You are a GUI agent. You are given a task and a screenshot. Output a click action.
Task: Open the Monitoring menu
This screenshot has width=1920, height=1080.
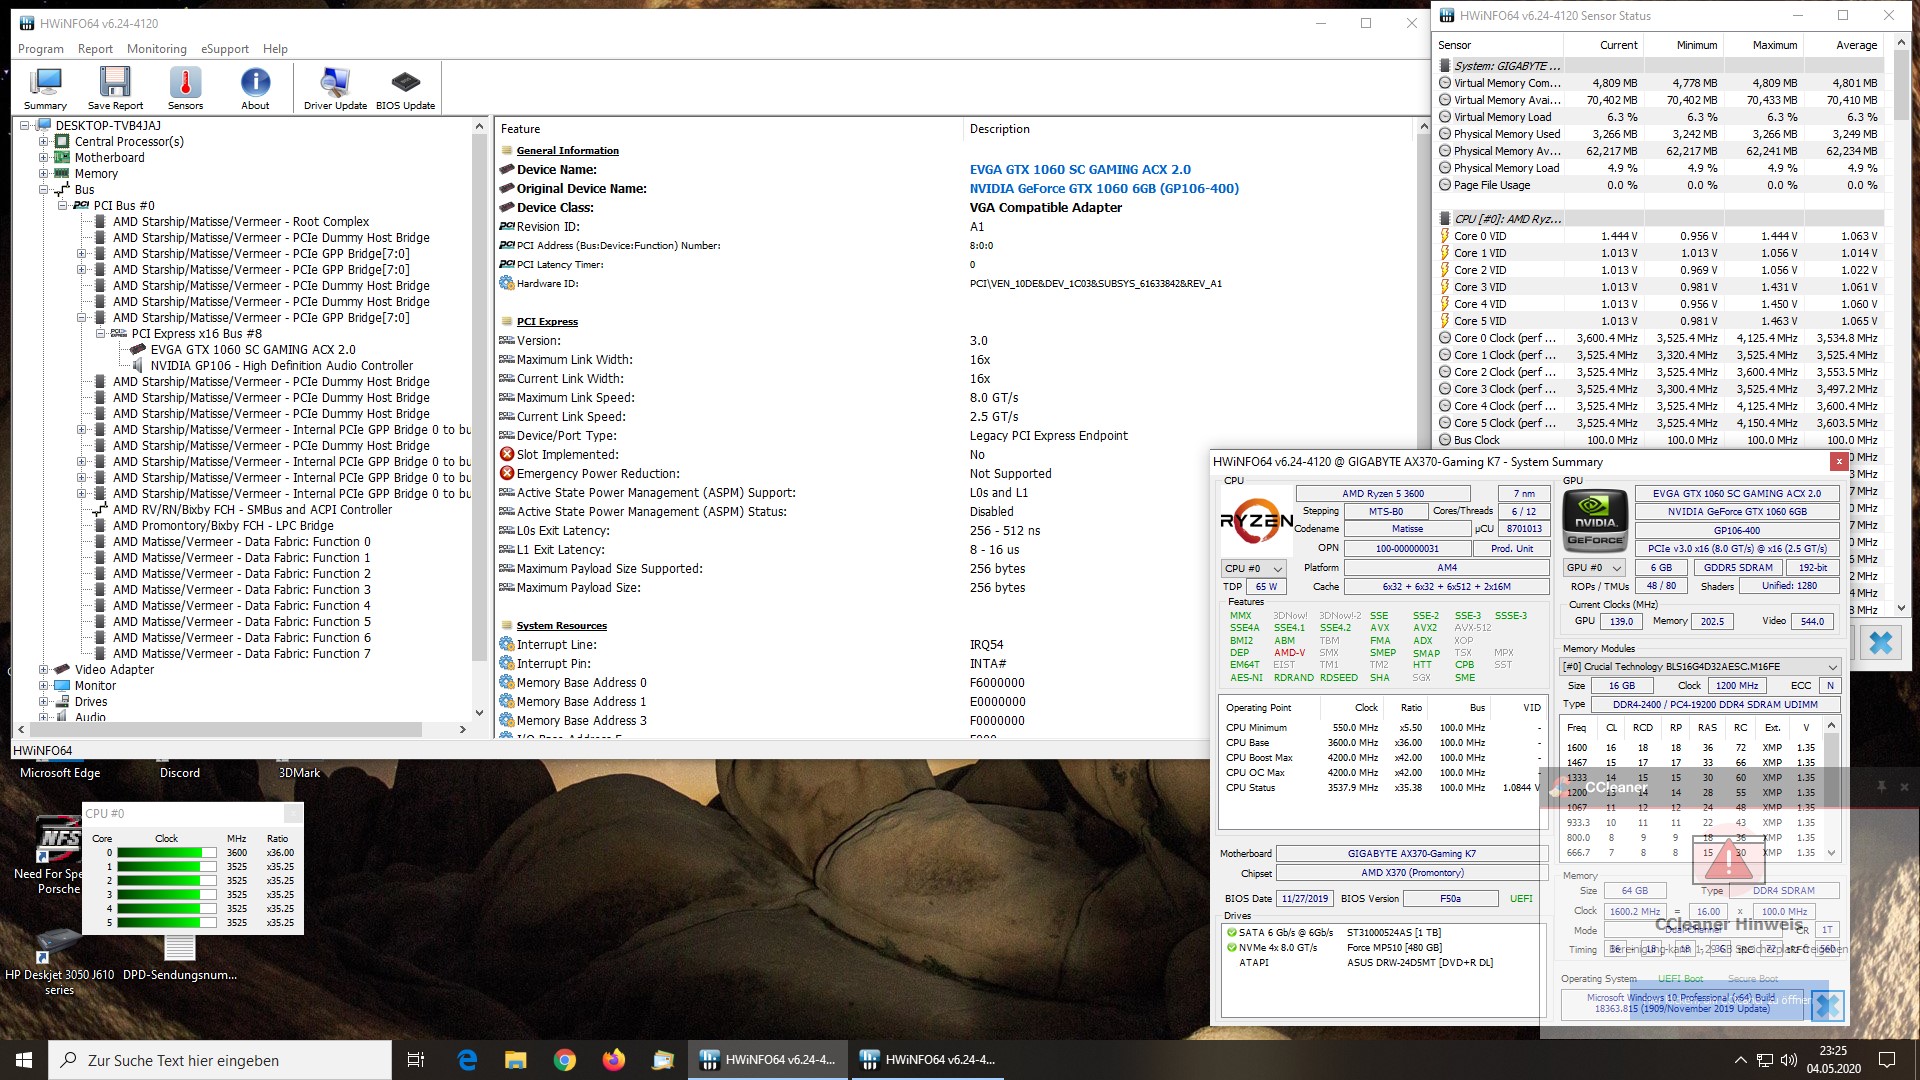(x=157, y=49)
